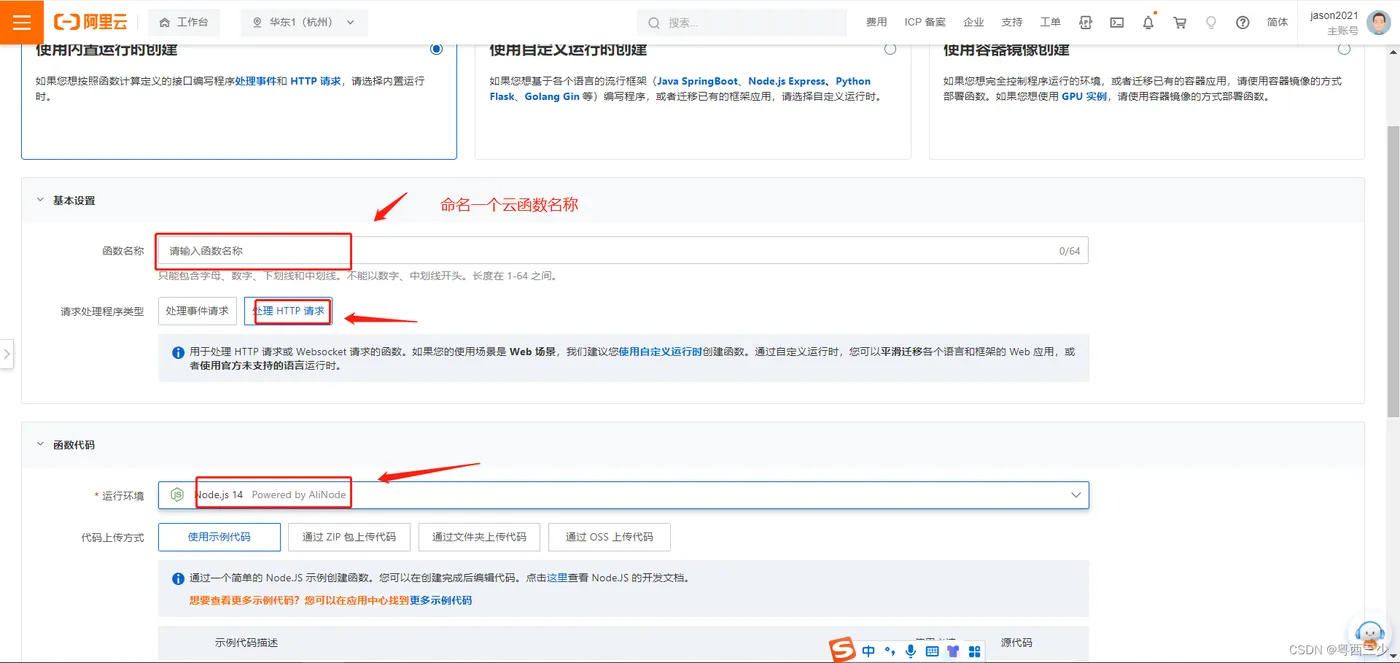This screenshot has width=1400, height=663.
Task: Follow the GPU 实例 link
Action: 1084,97
